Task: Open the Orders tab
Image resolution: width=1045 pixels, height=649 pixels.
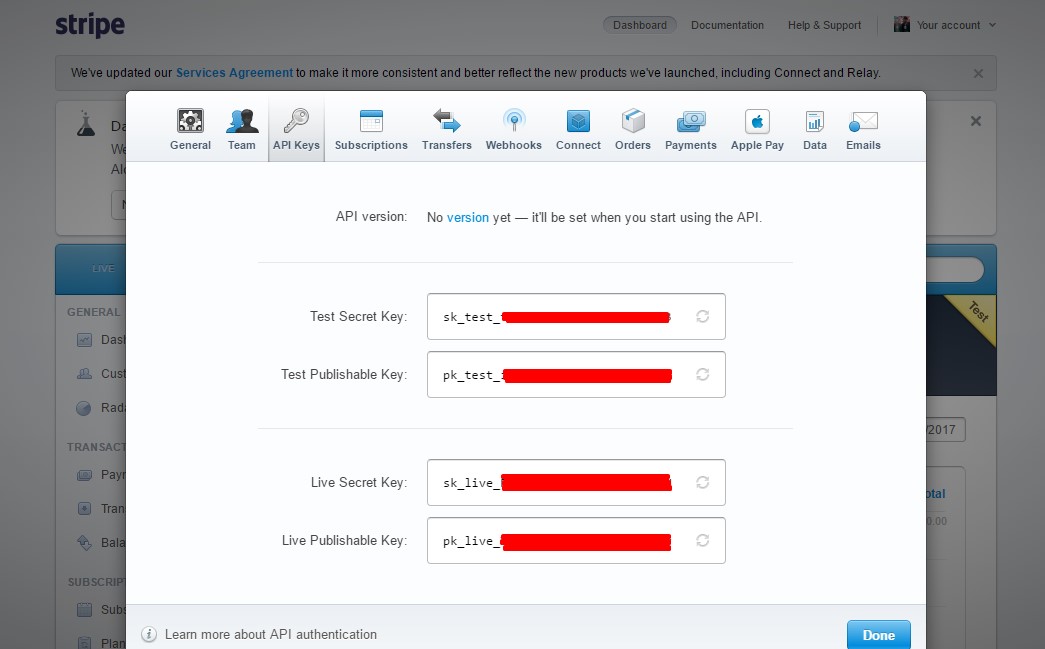Action: [632, 130]
